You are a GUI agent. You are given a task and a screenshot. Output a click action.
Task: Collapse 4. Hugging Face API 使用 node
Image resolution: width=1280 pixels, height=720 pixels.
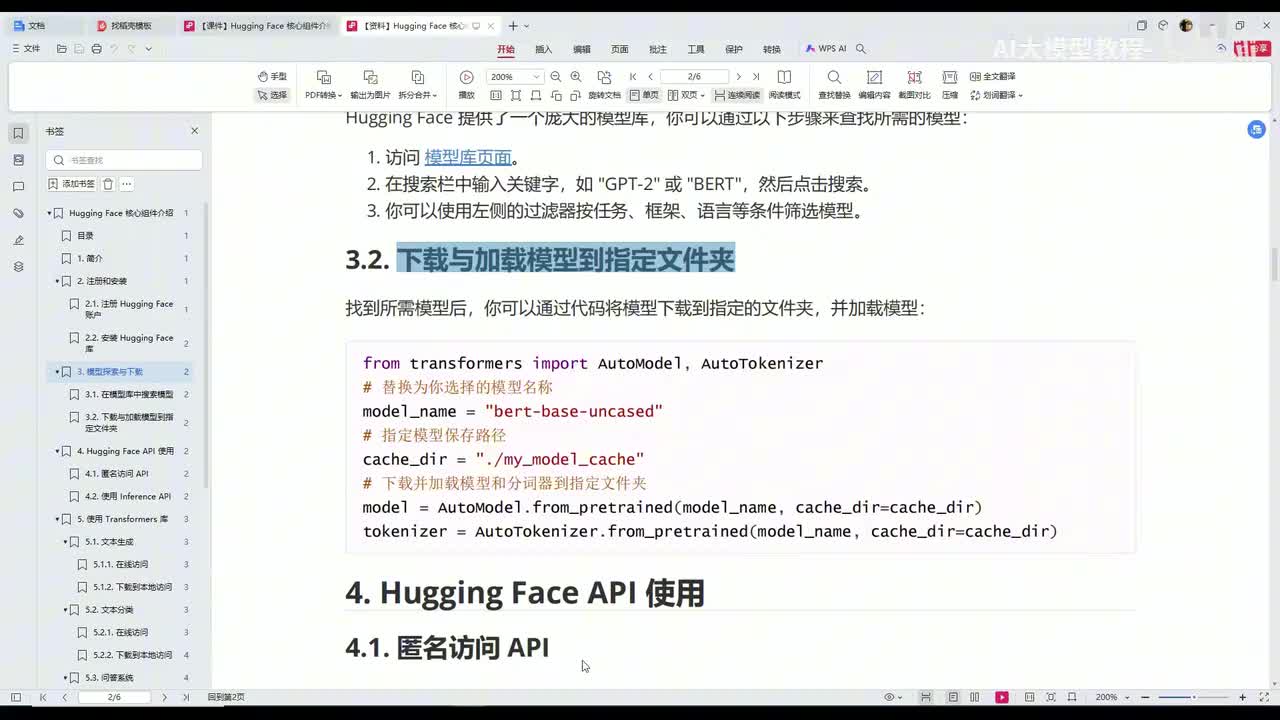coord(57,451)
